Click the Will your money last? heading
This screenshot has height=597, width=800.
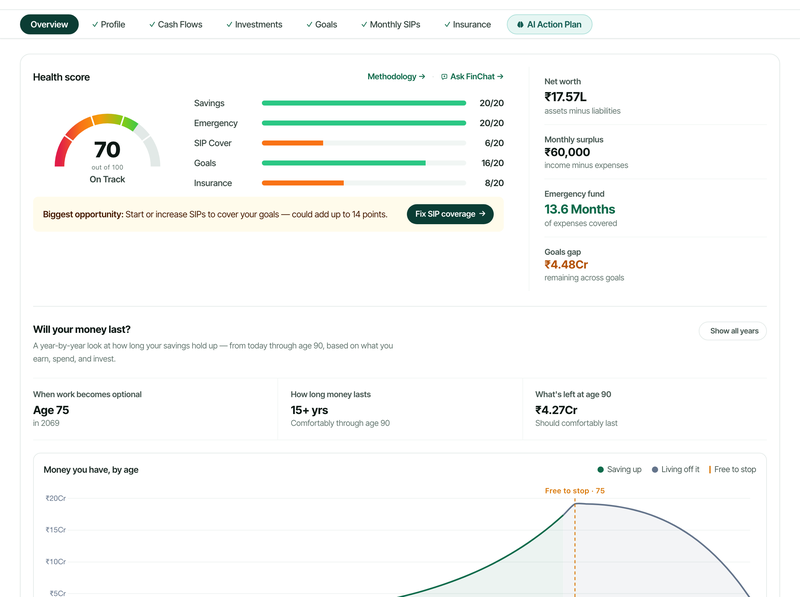(x=82, y=330)
